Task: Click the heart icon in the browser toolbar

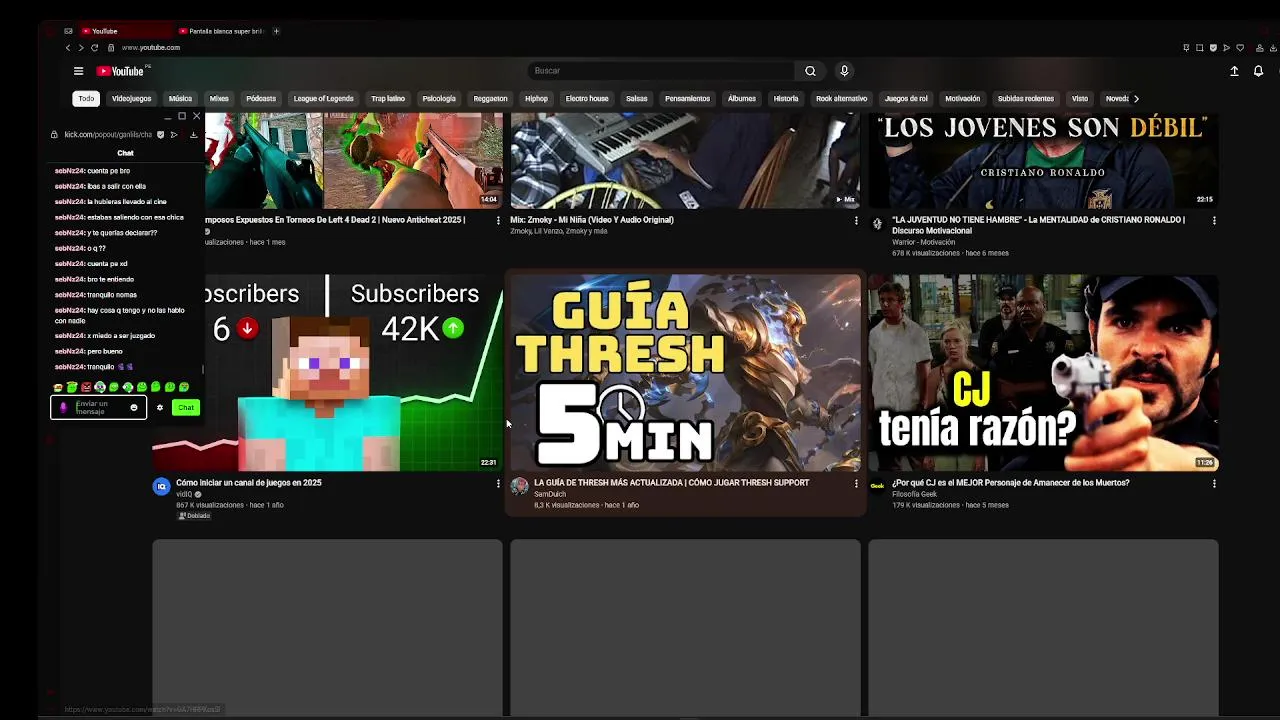Action: pos(1240,48)
